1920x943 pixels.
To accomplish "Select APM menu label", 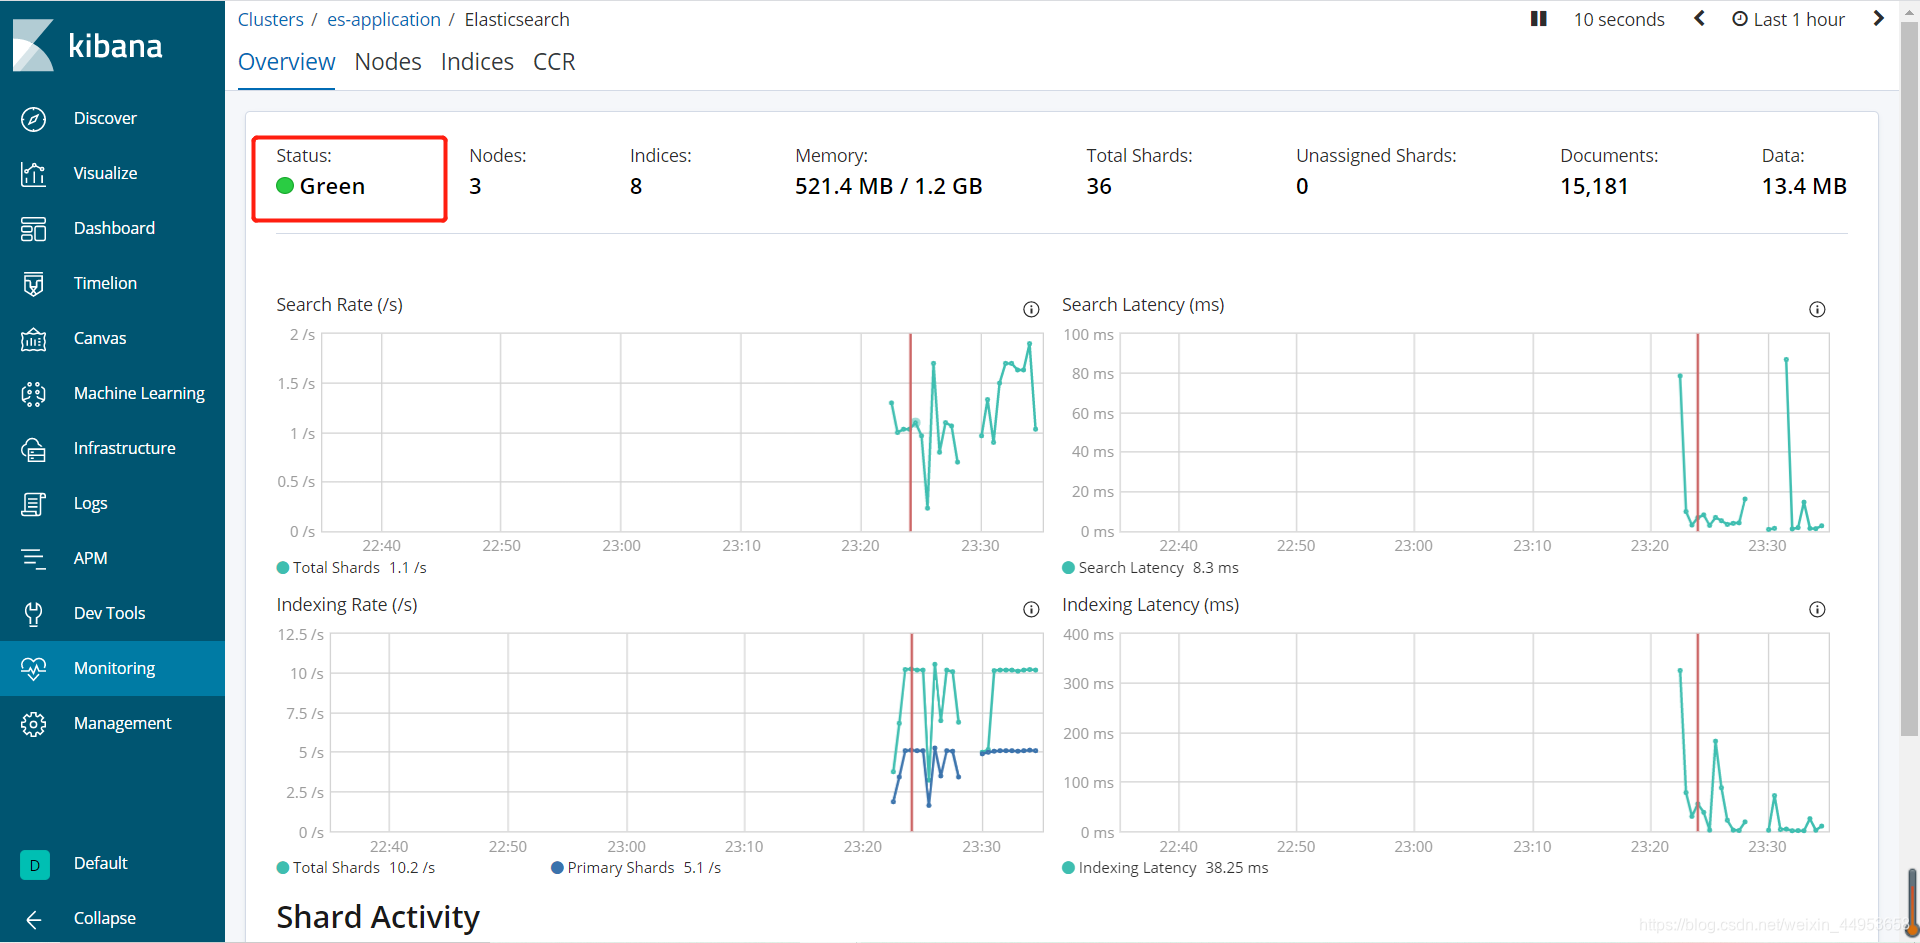I will [x=90, y=559].
